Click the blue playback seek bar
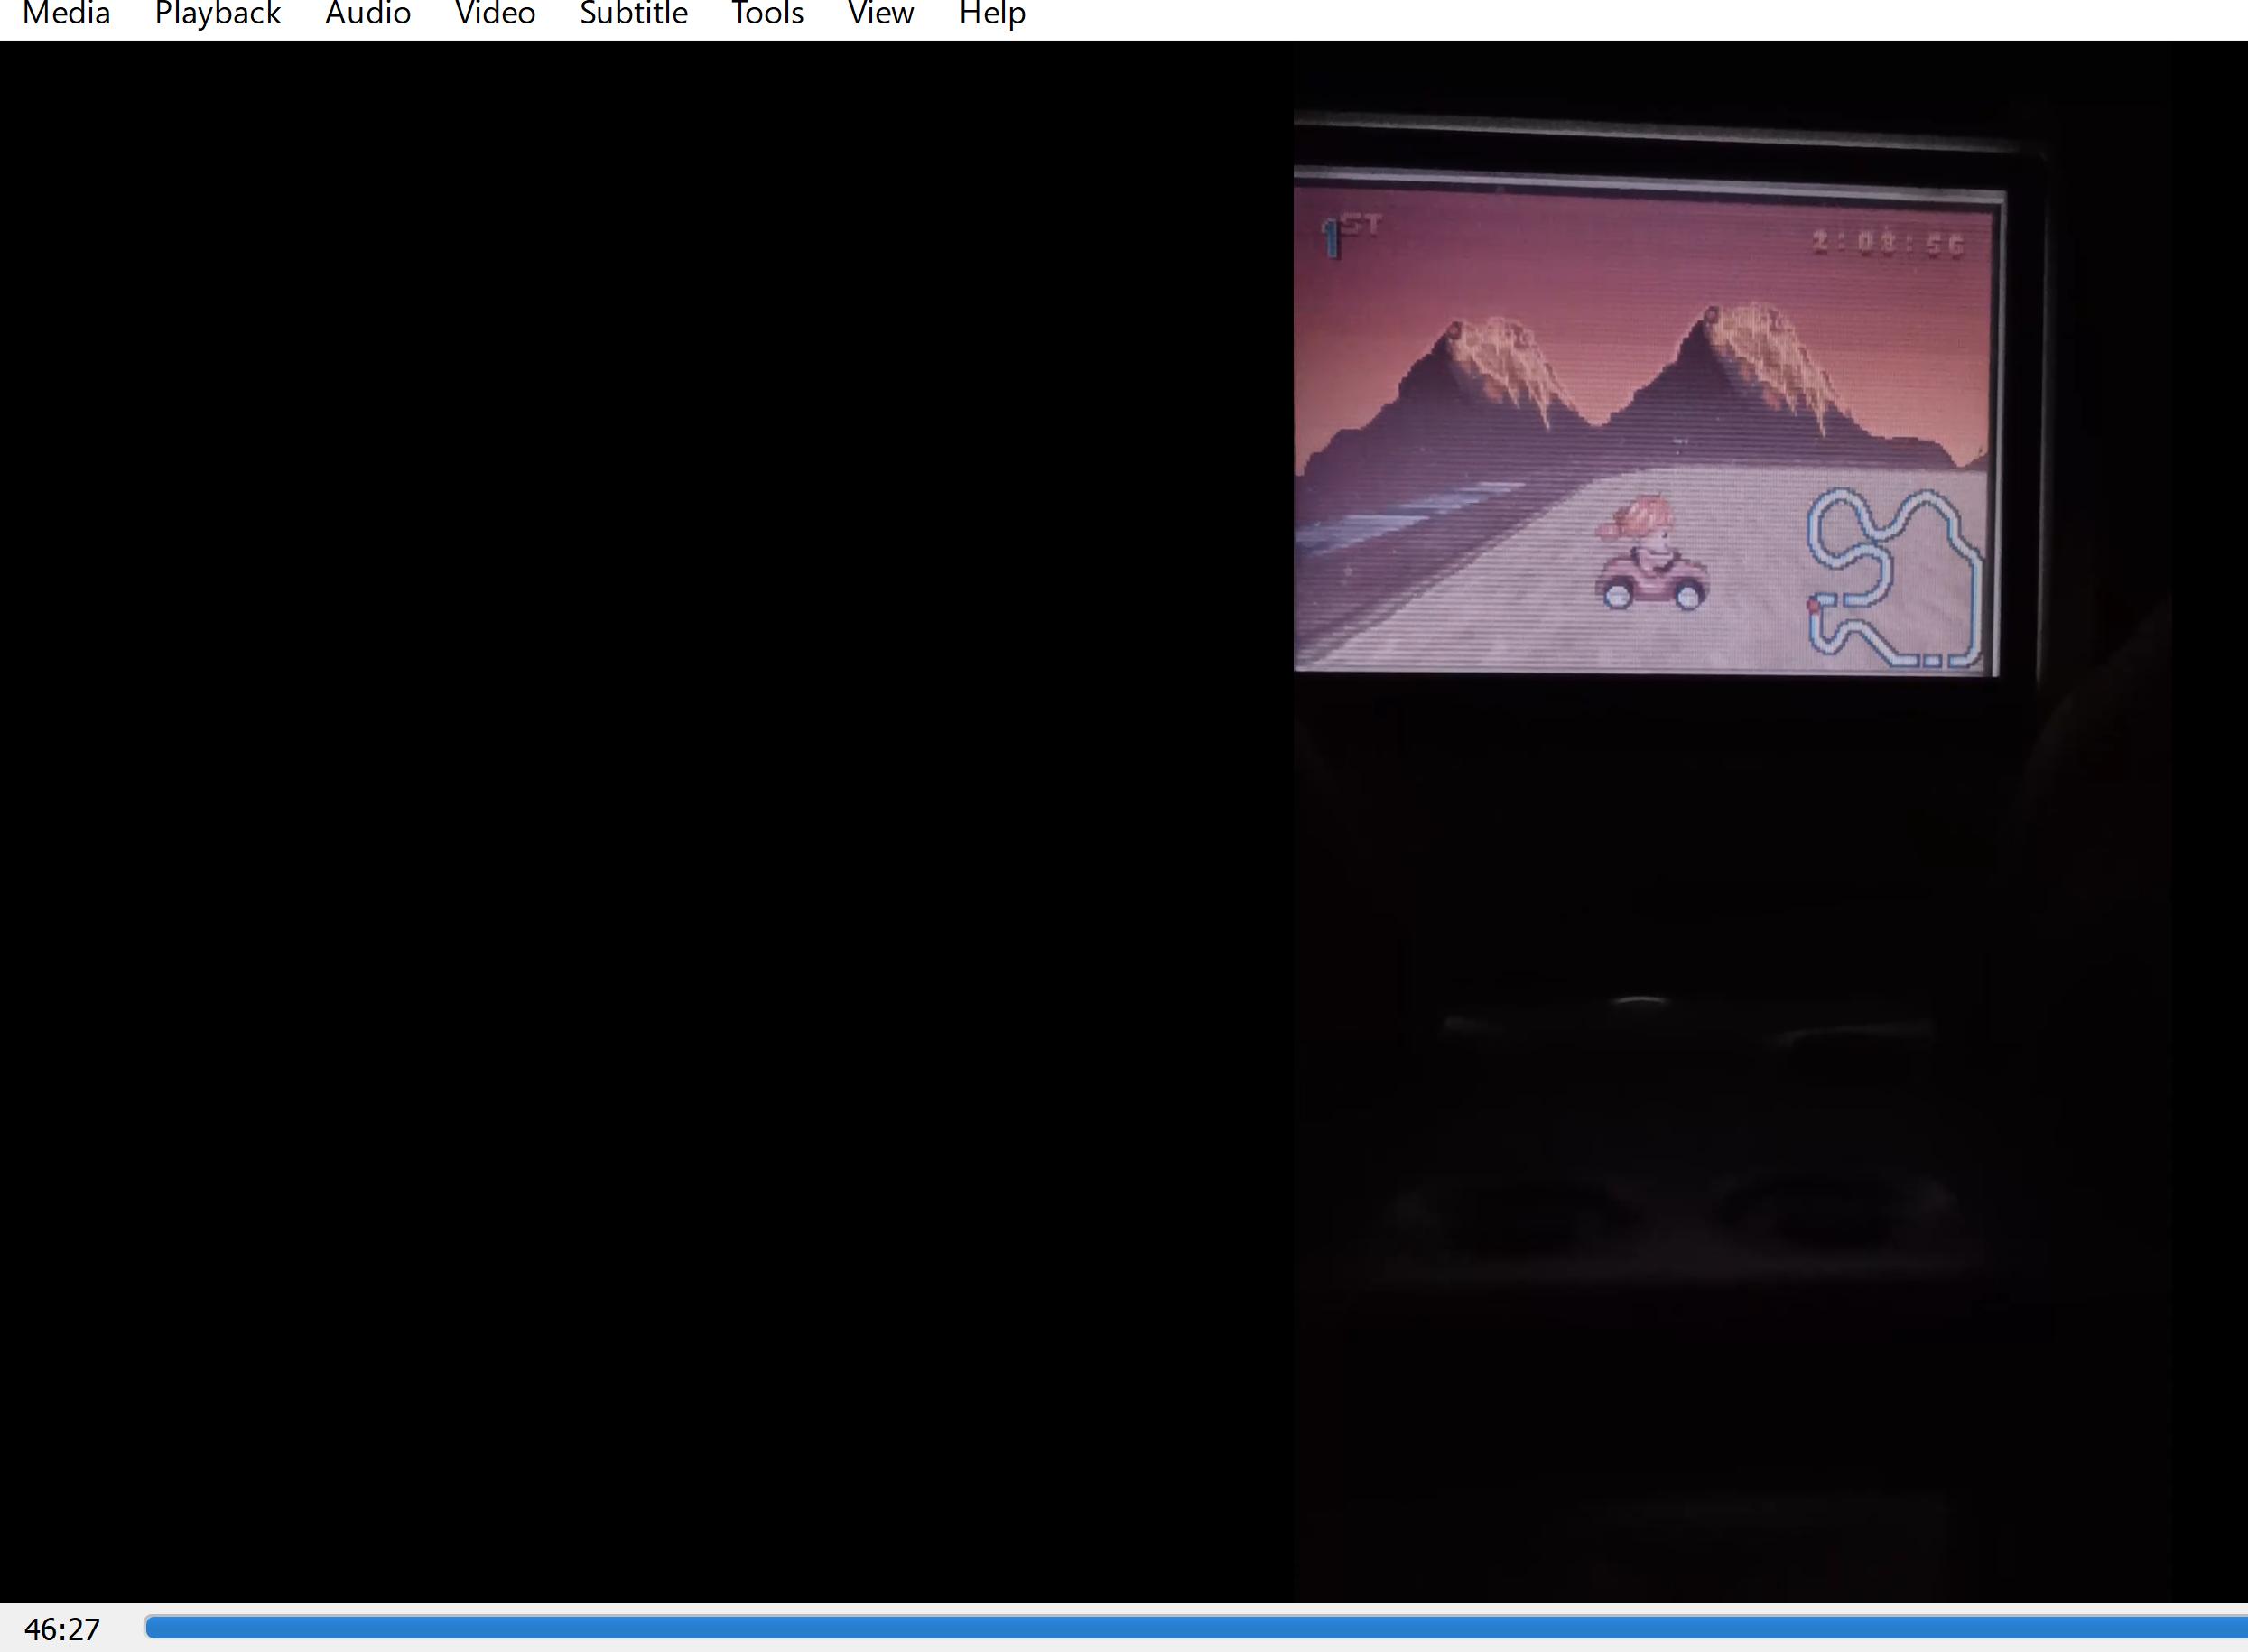The width and height of the screenshot is (2248, 1652). coord(1196,1627)
